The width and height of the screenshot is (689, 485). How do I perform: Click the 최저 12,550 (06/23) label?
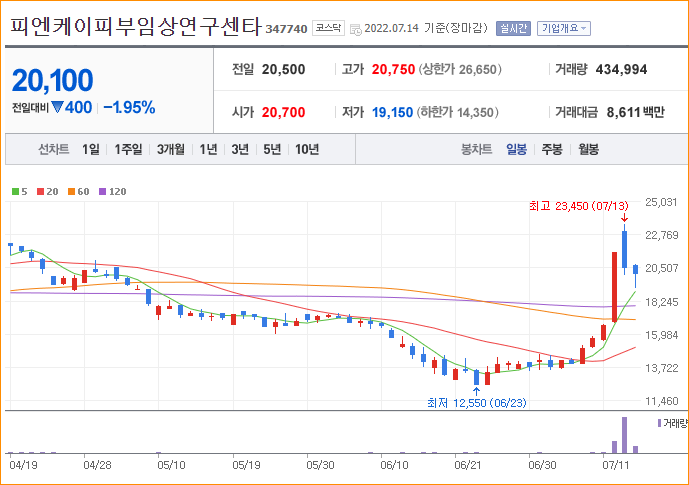click(477, 403)
